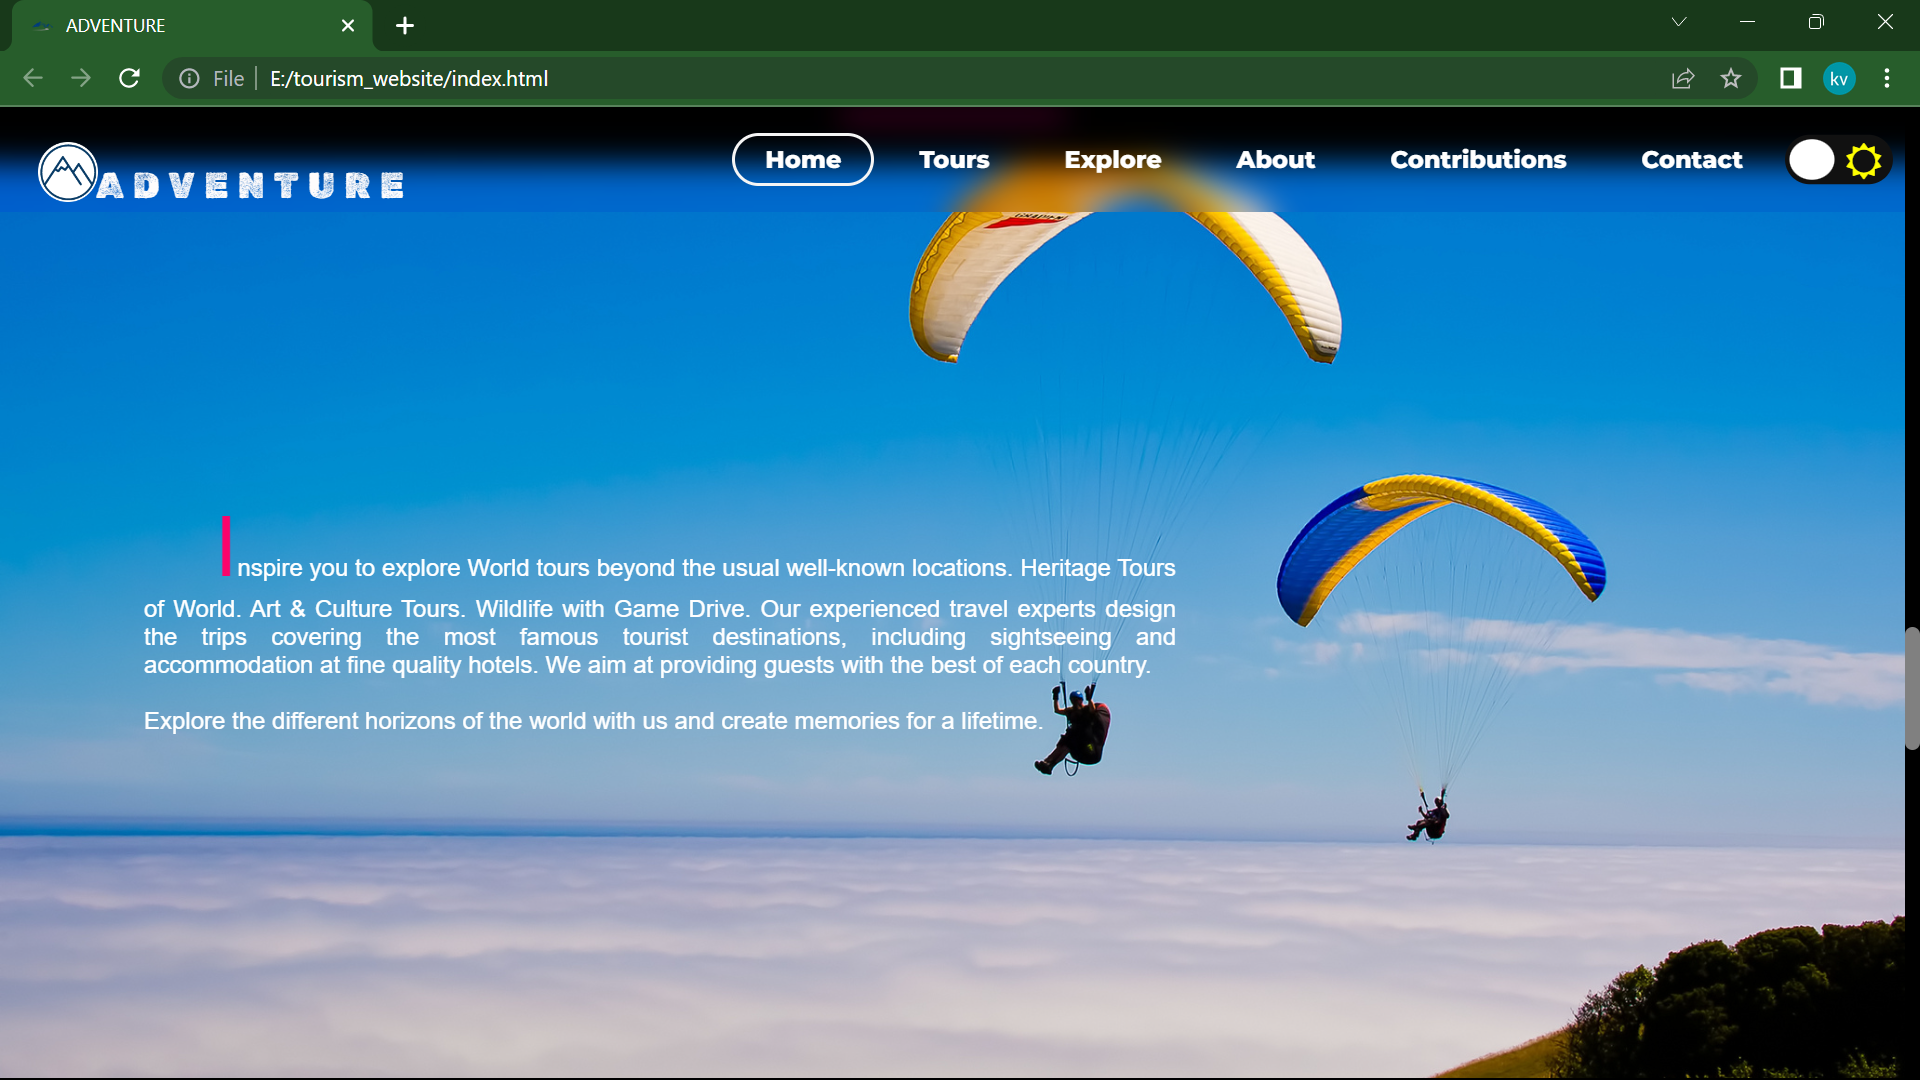The image size is (1920, 1080).
Task: Click the sun icon in the theme switch
Action: coord(1864,160)
